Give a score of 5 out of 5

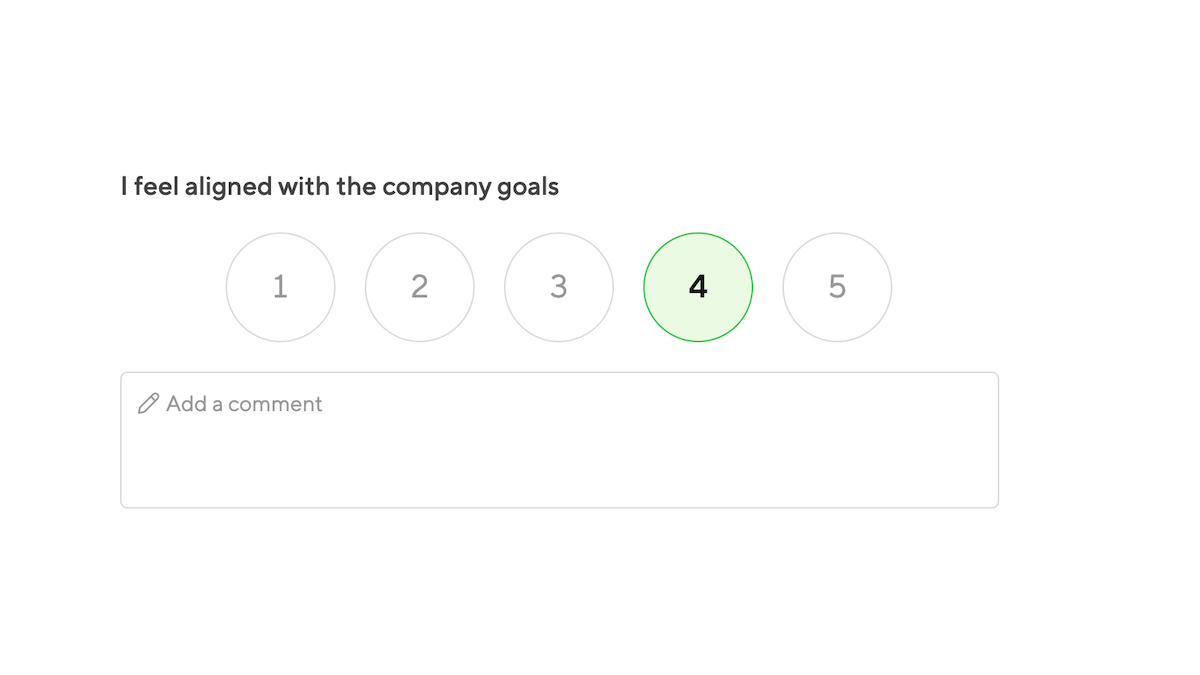click(x=837, y=287)
